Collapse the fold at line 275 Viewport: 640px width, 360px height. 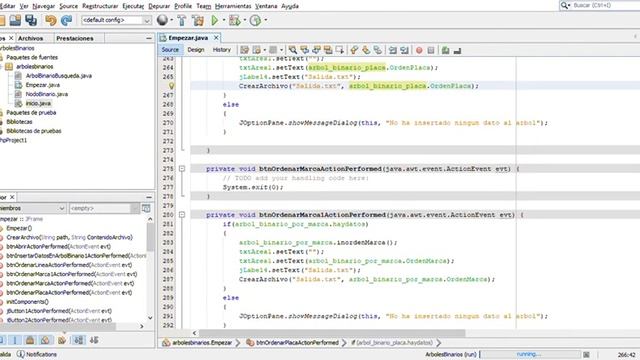182,169
